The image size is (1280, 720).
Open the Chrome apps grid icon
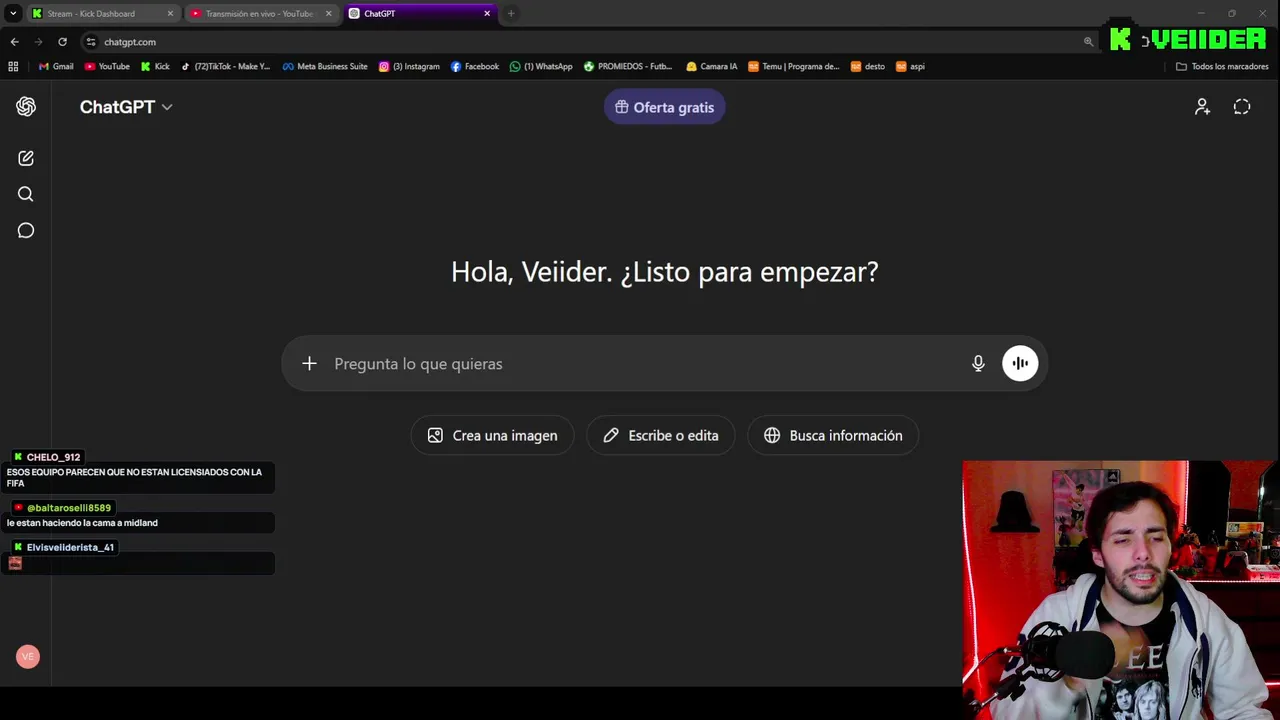[x=13, y=66]
